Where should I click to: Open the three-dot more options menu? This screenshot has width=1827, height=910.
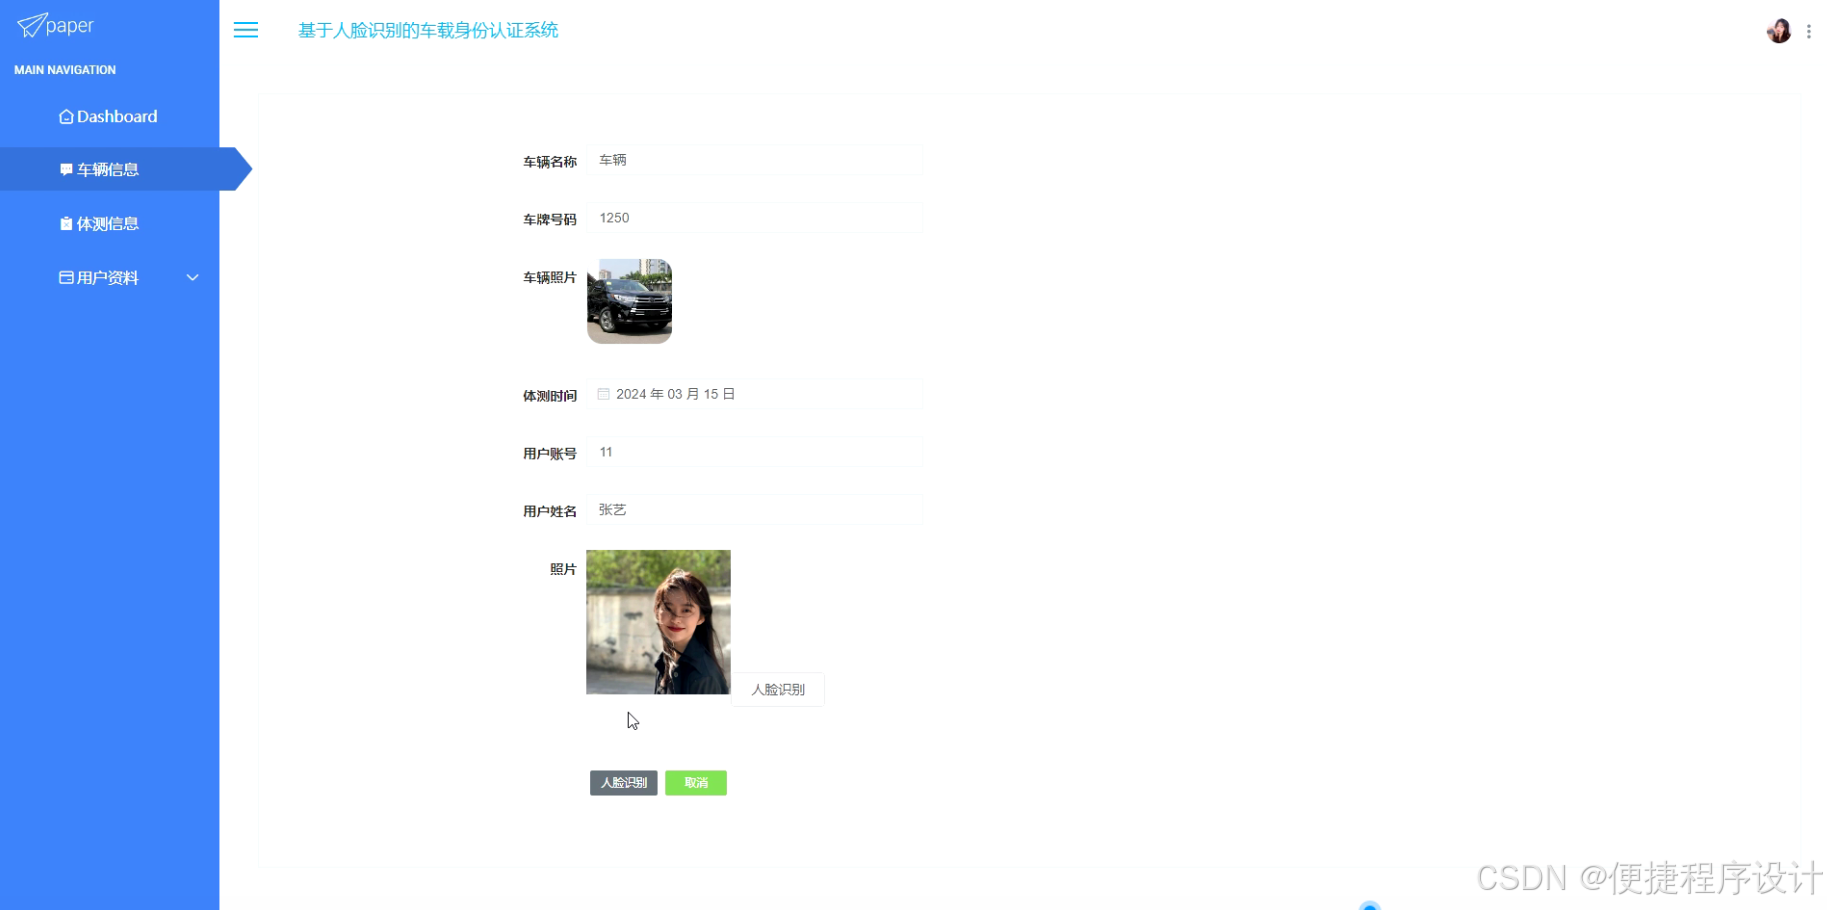[1809, 32]
